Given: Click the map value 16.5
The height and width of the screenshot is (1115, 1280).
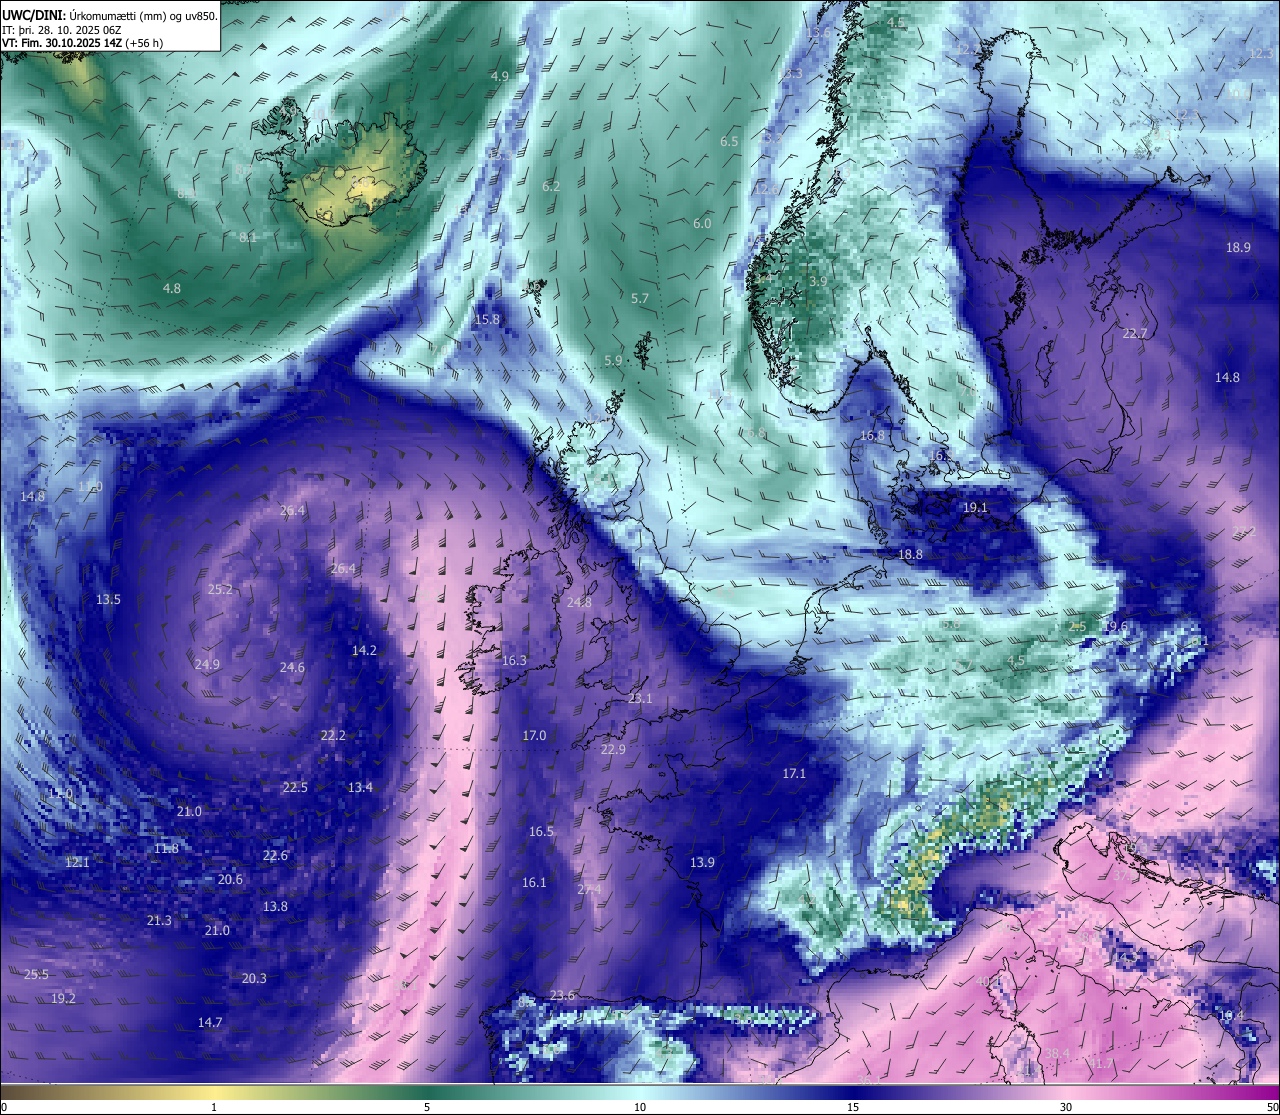Looking at the screenshot, I should click(541, 831).
